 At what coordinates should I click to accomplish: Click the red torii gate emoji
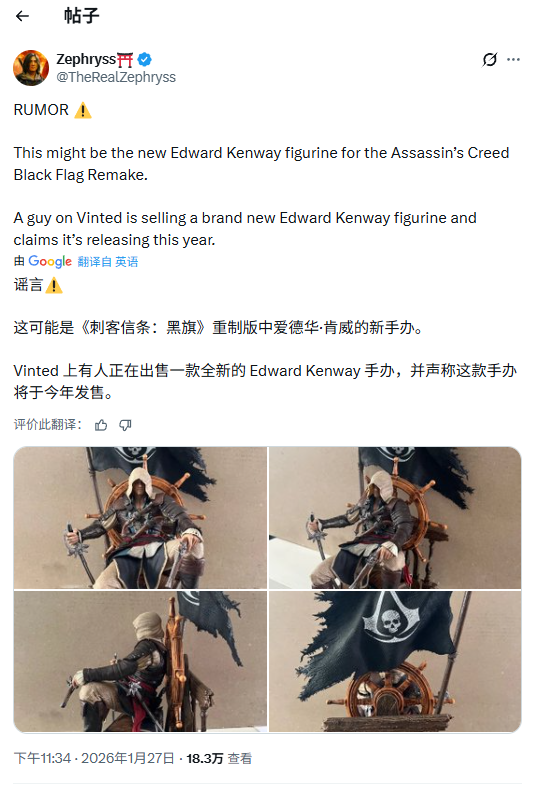(125, 60)
